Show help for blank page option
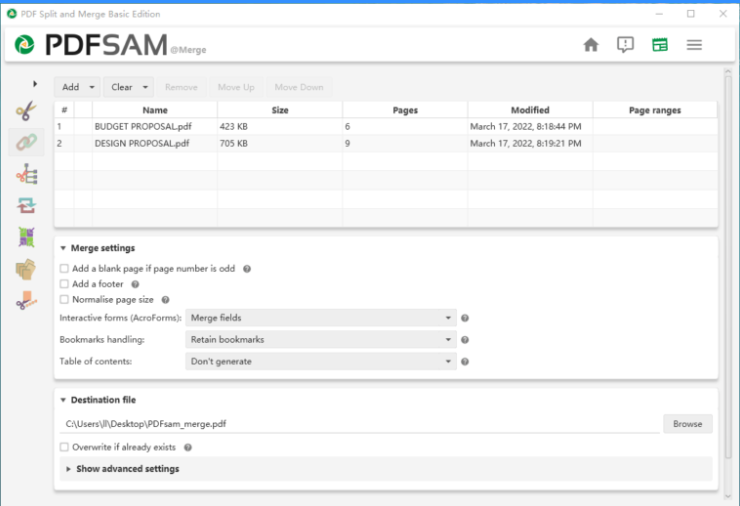 coord(247,269)
